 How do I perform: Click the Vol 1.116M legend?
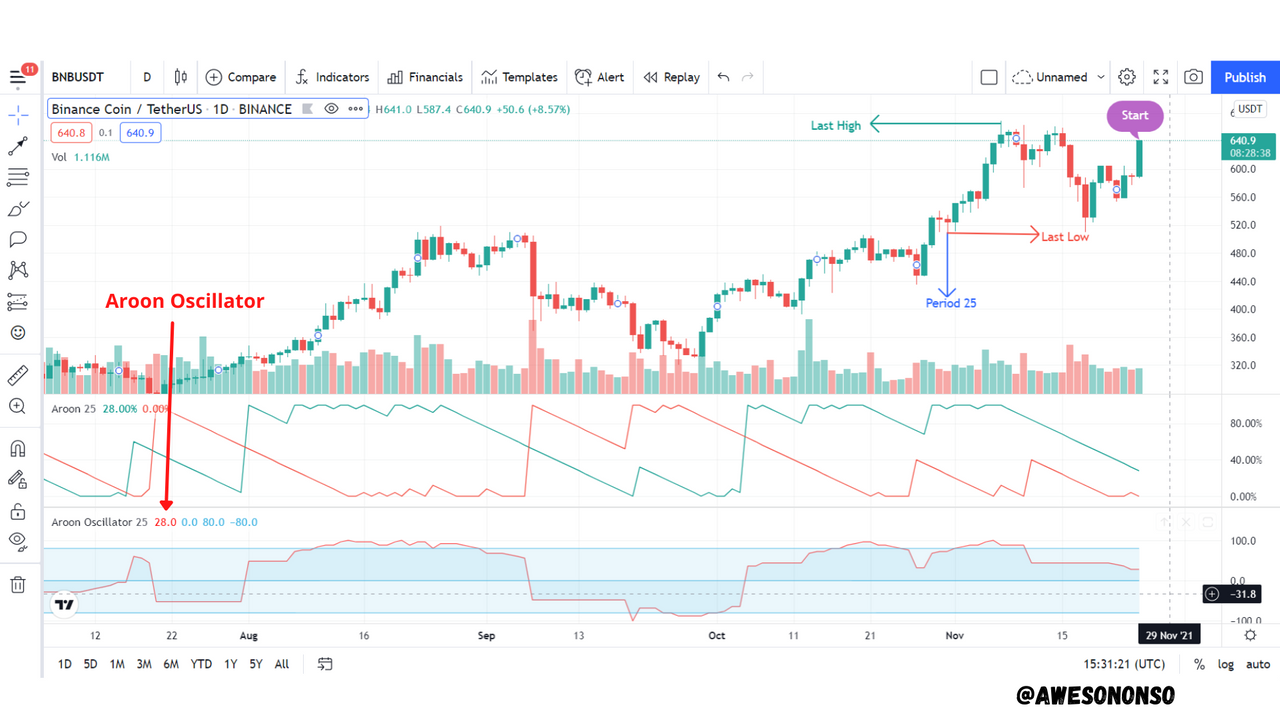81,157
